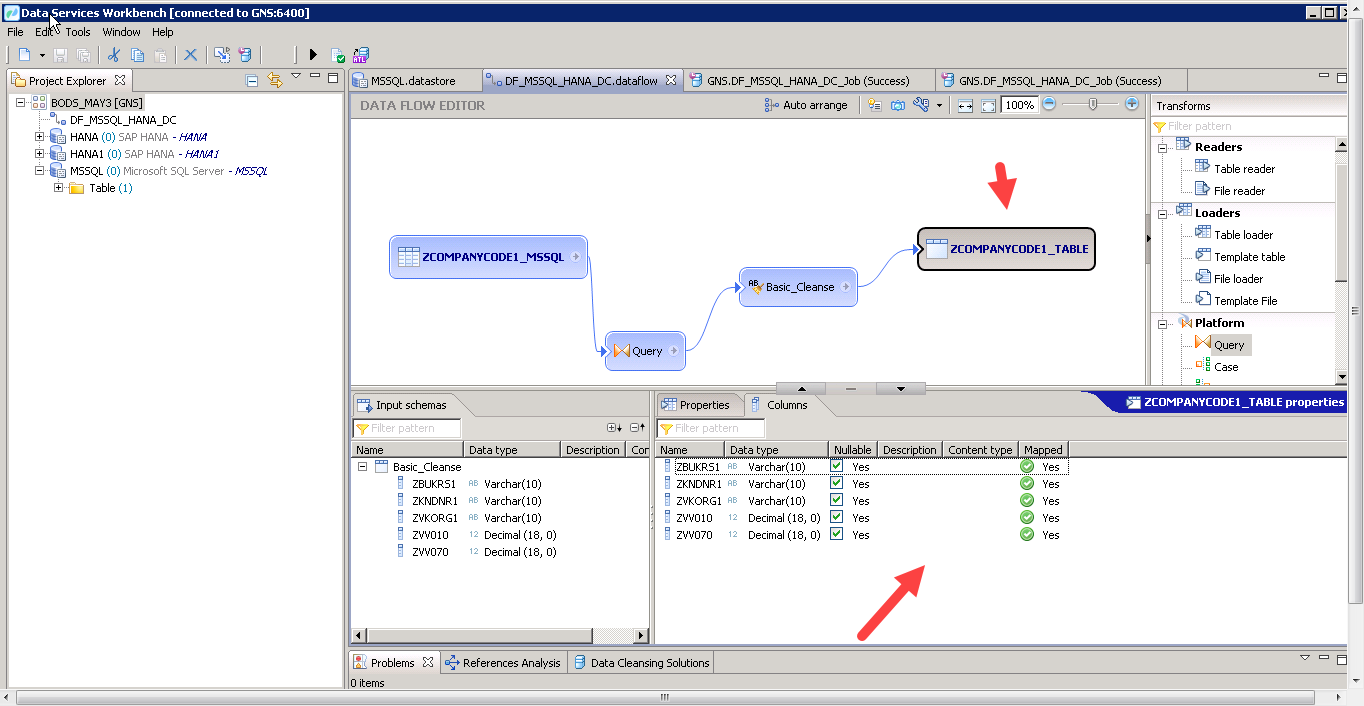
Task: Toggle Nullable for the ZVV070 column
Action: (x=836, y=534)
